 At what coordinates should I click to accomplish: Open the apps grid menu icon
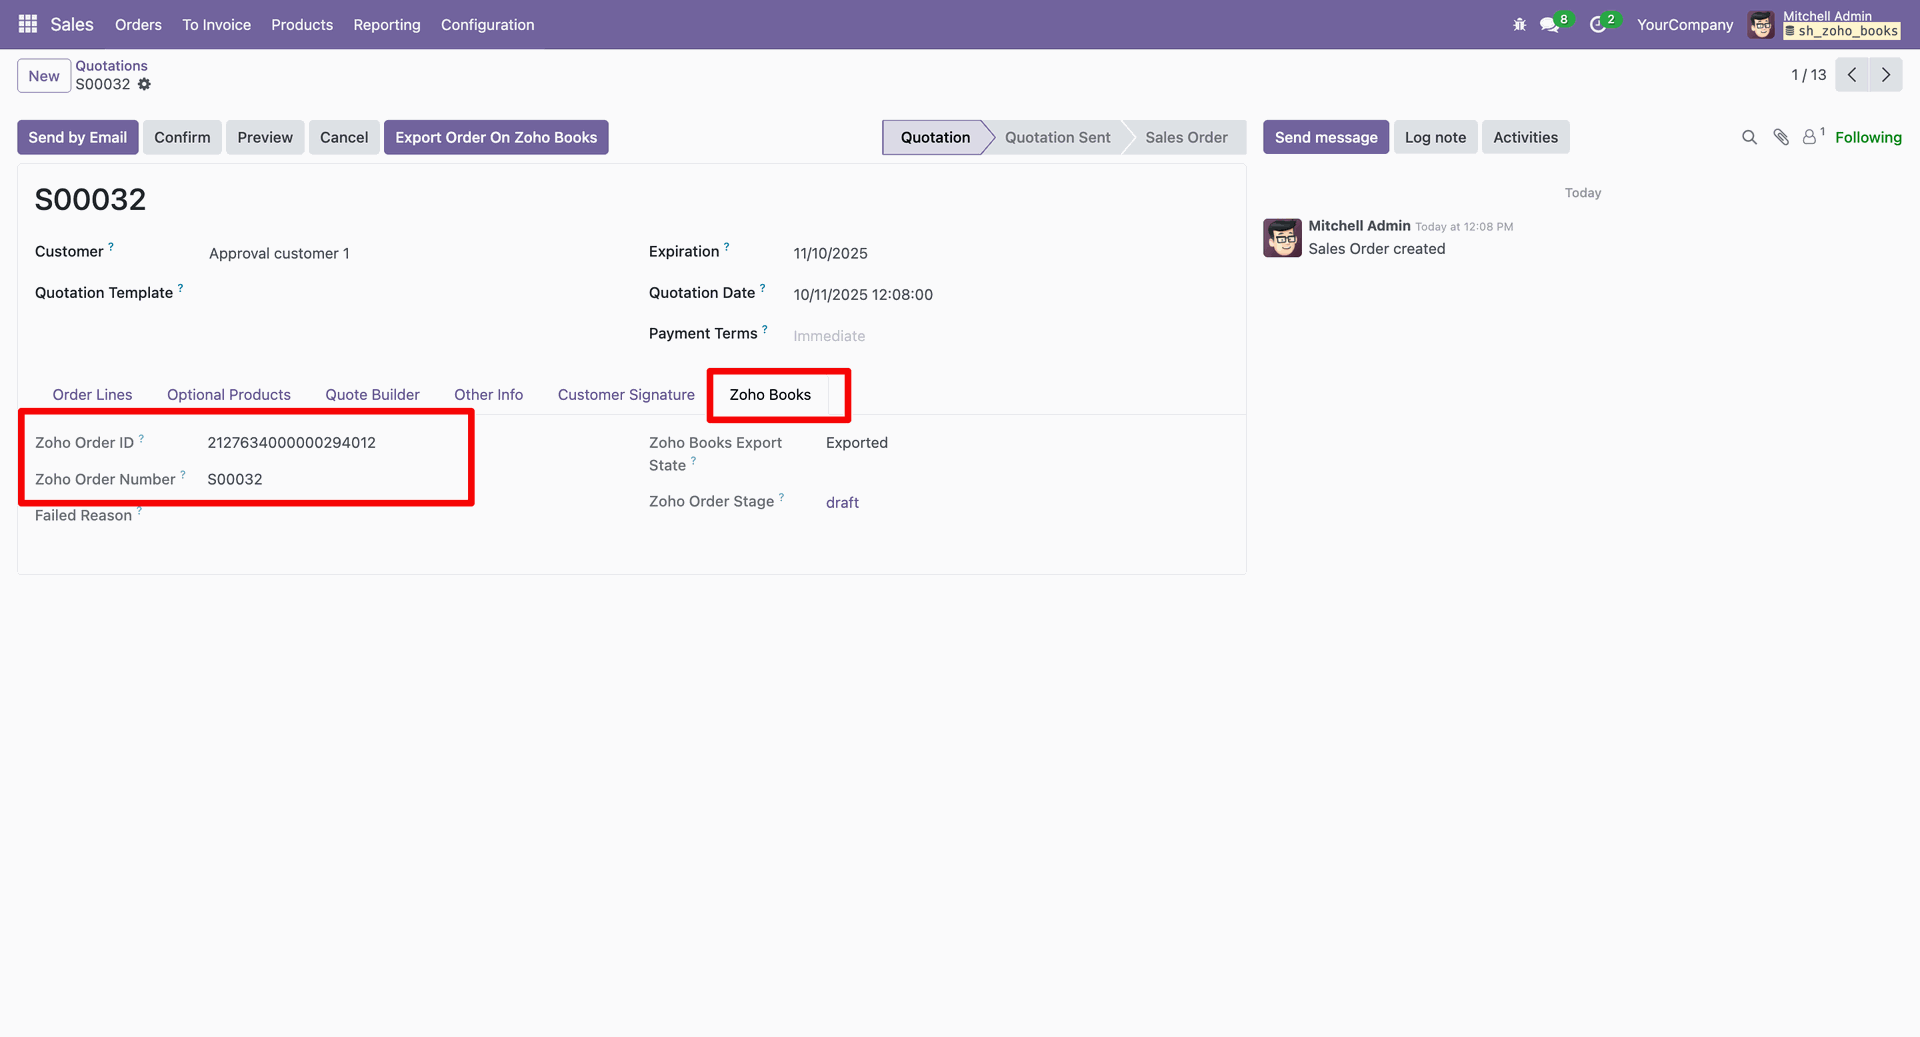pos(28,24)
